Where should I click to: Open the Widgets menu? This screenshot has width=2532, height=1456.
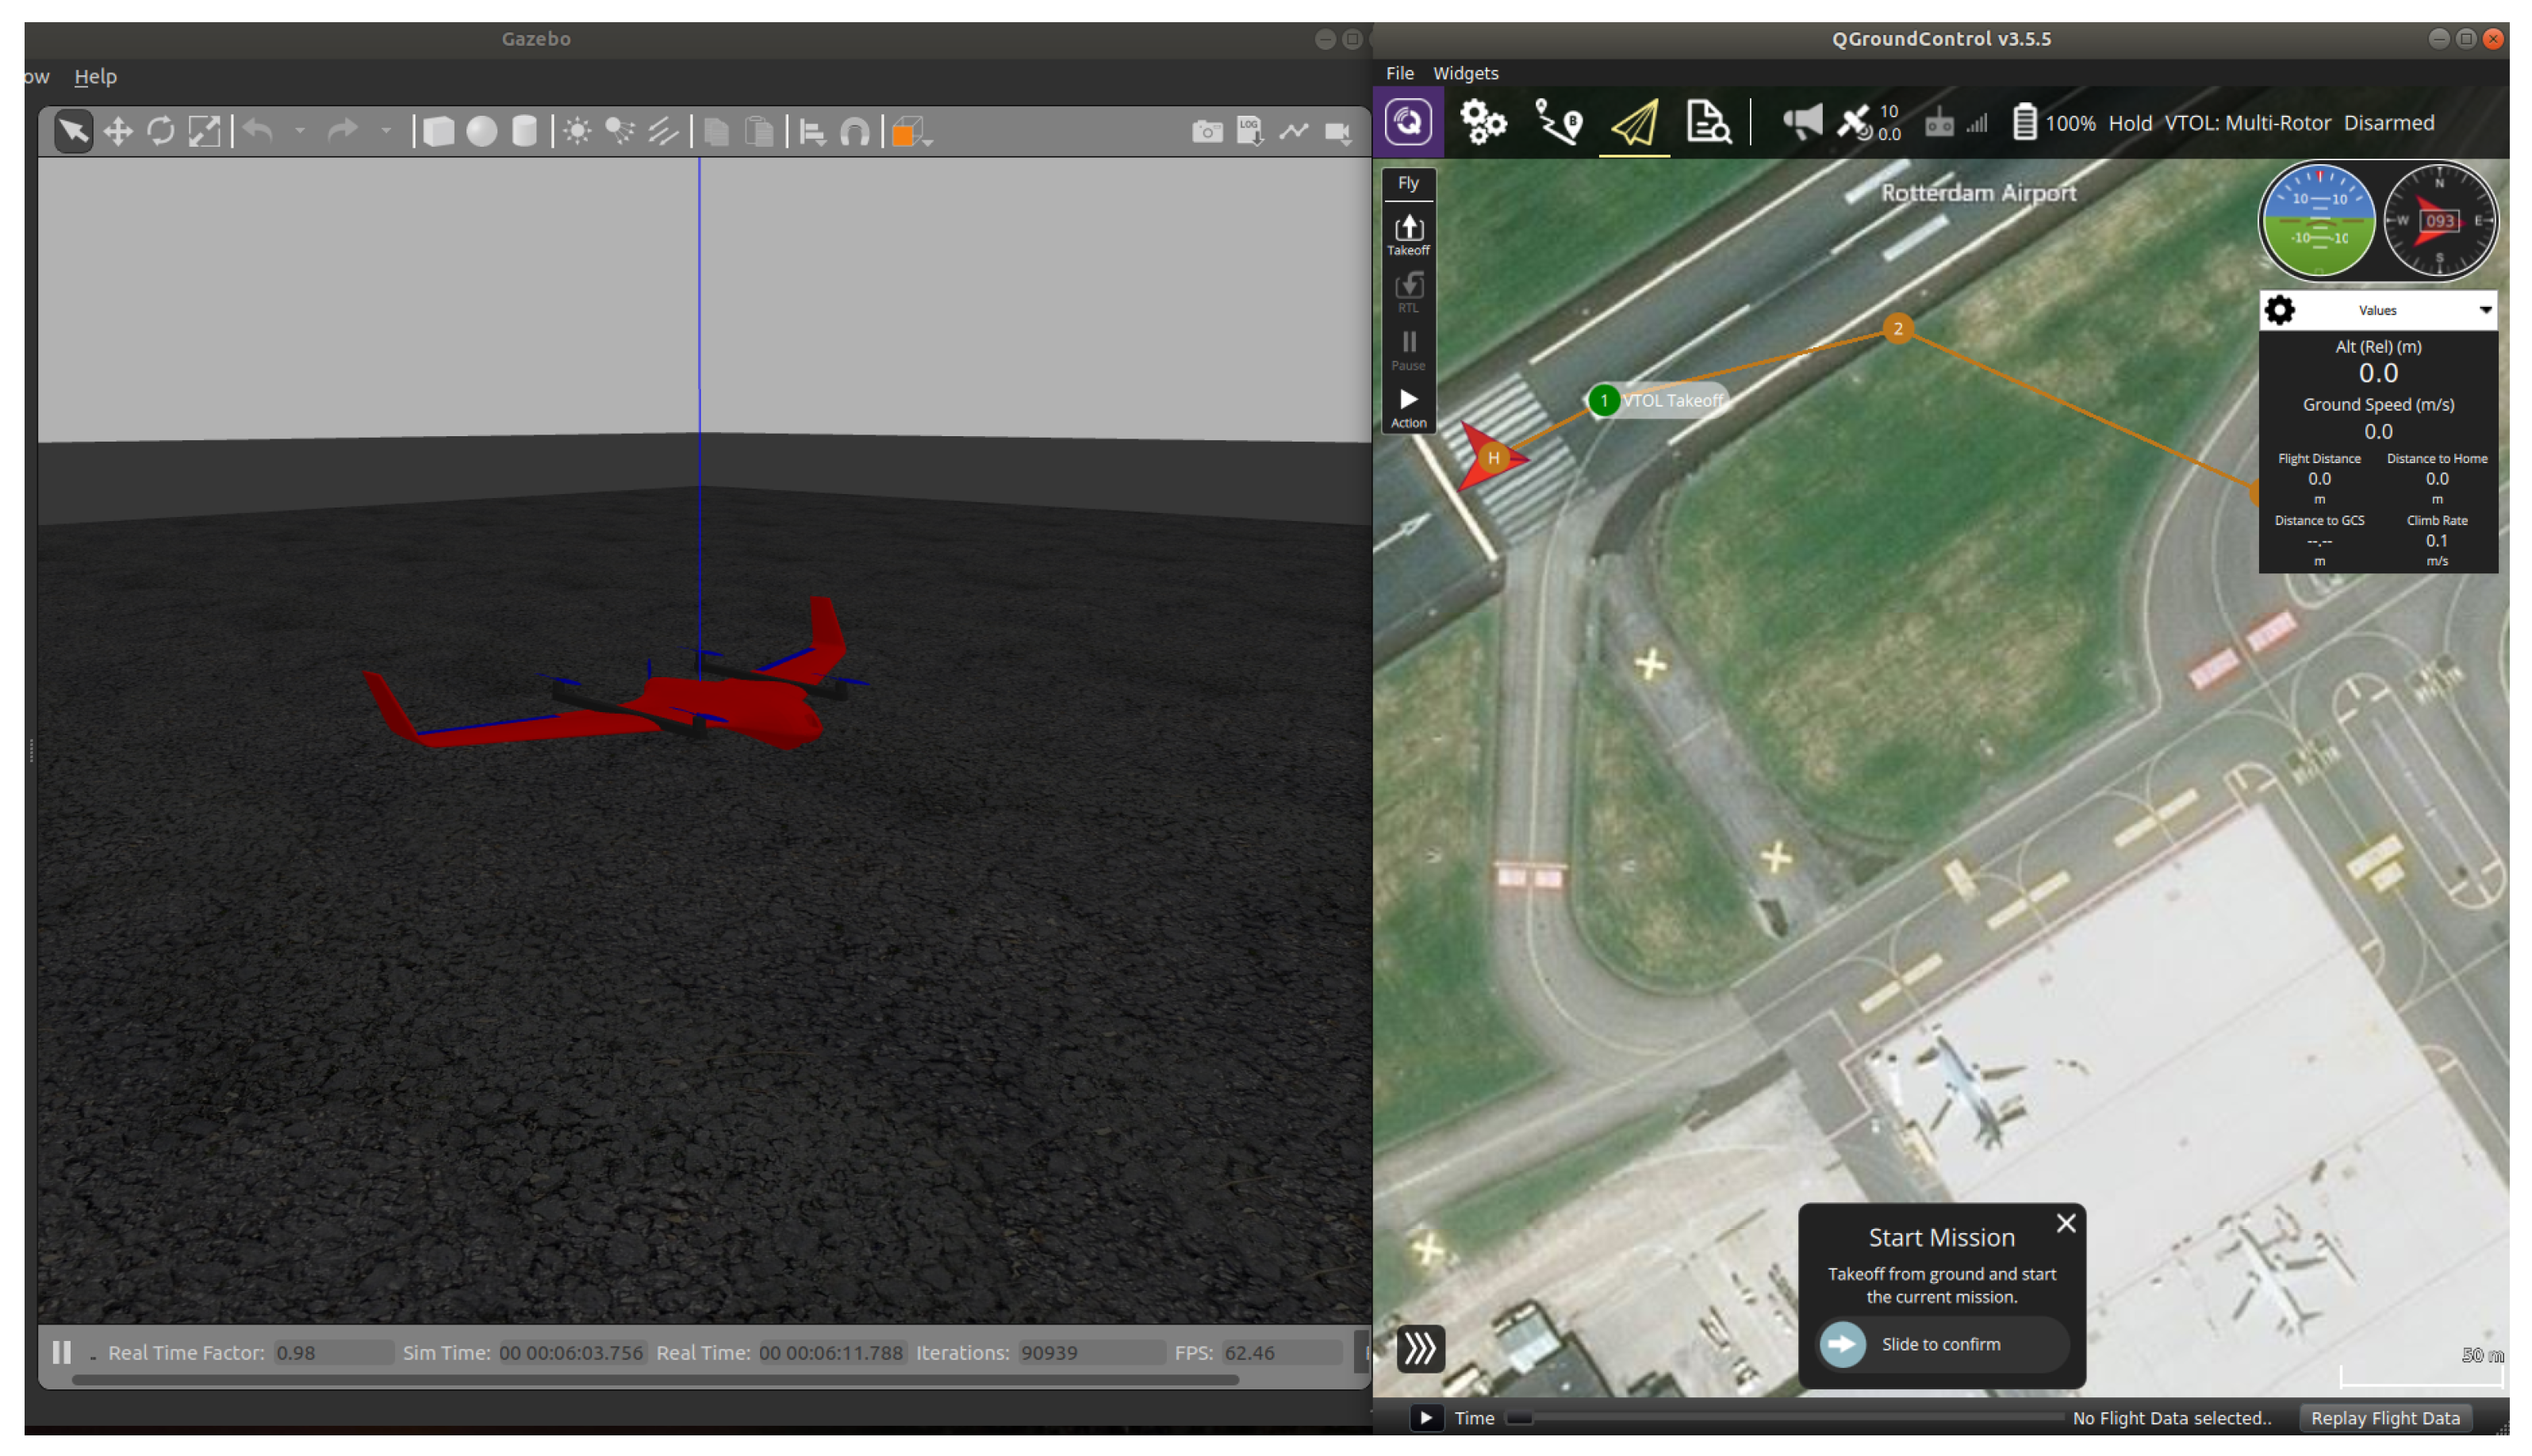1465,73
